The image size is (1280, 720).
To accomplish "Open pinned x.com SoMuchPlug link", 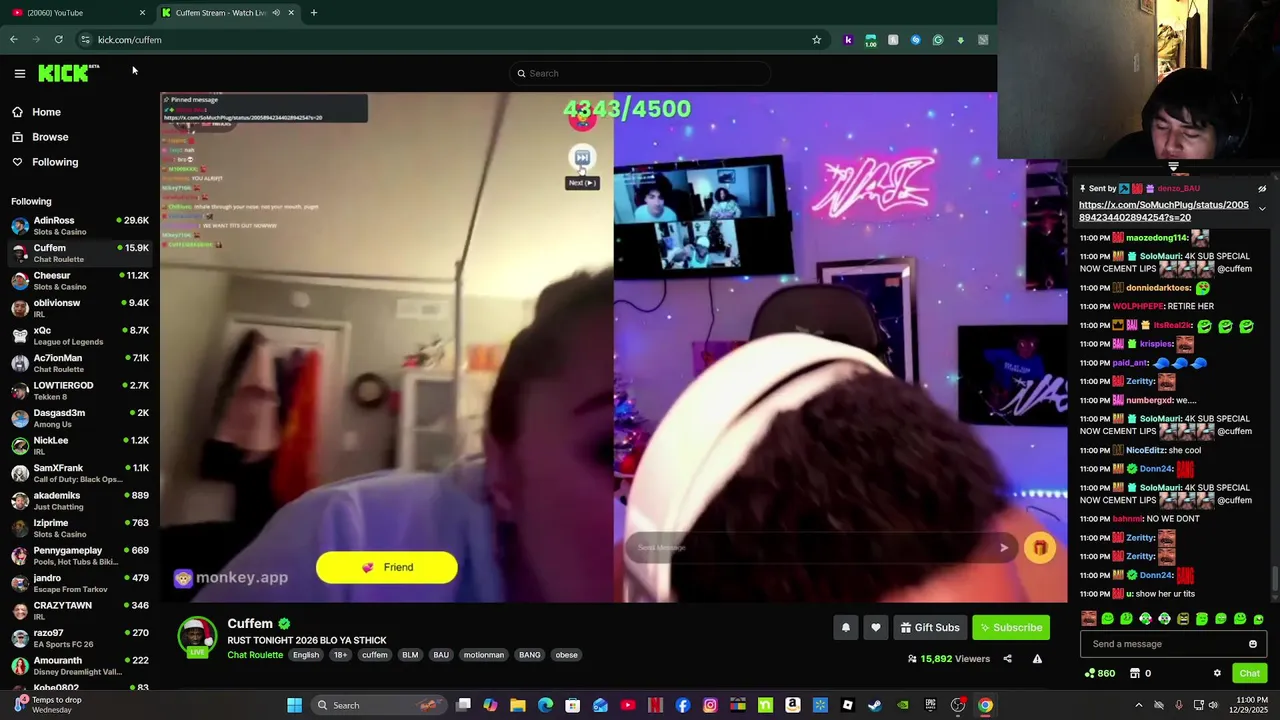I will (1163, 211).
